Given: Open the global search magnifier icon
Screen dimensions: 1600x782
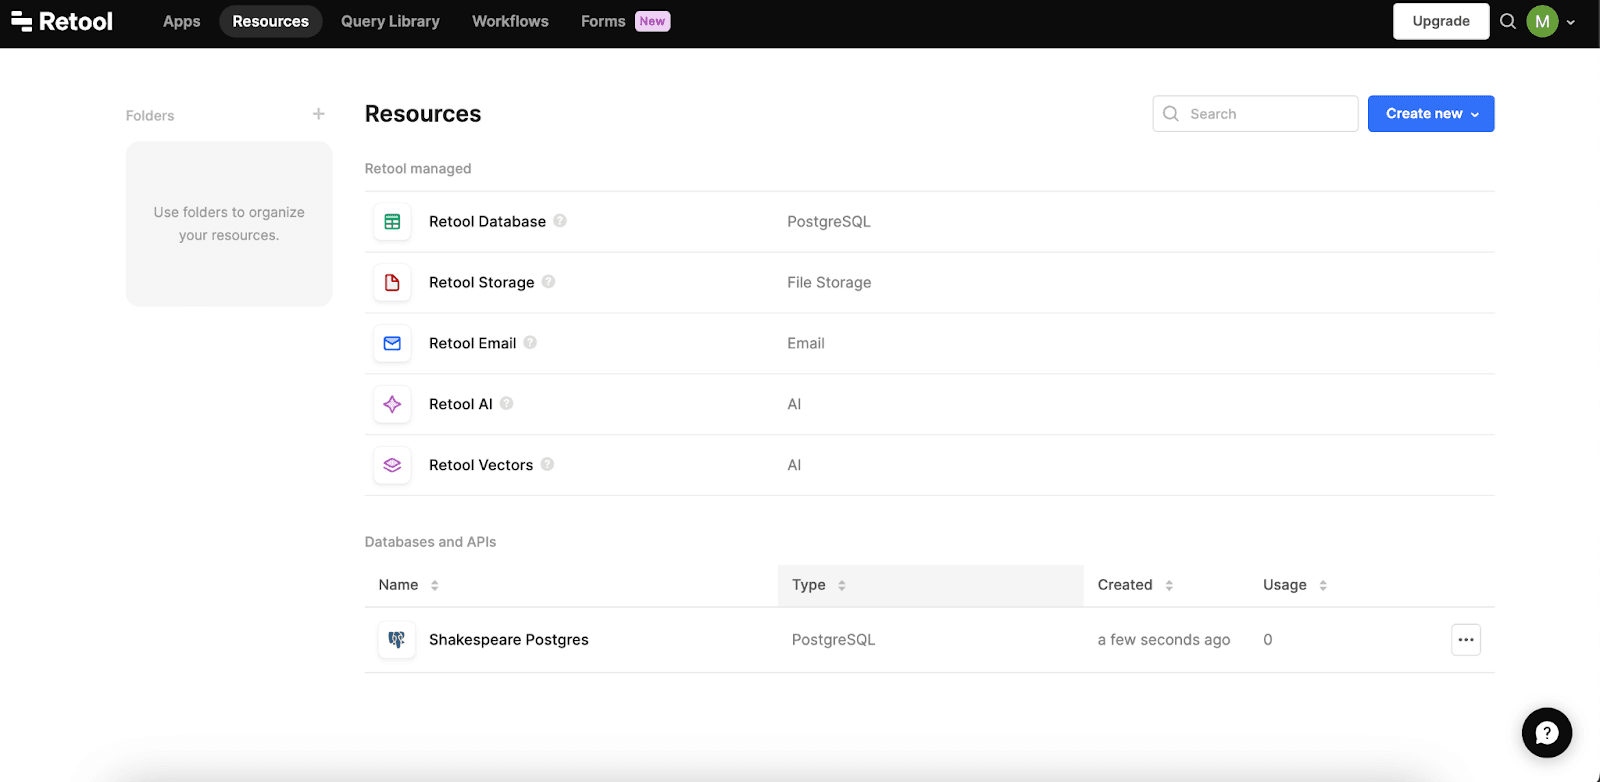Looking at the screenshot, I should point(1508,21).
